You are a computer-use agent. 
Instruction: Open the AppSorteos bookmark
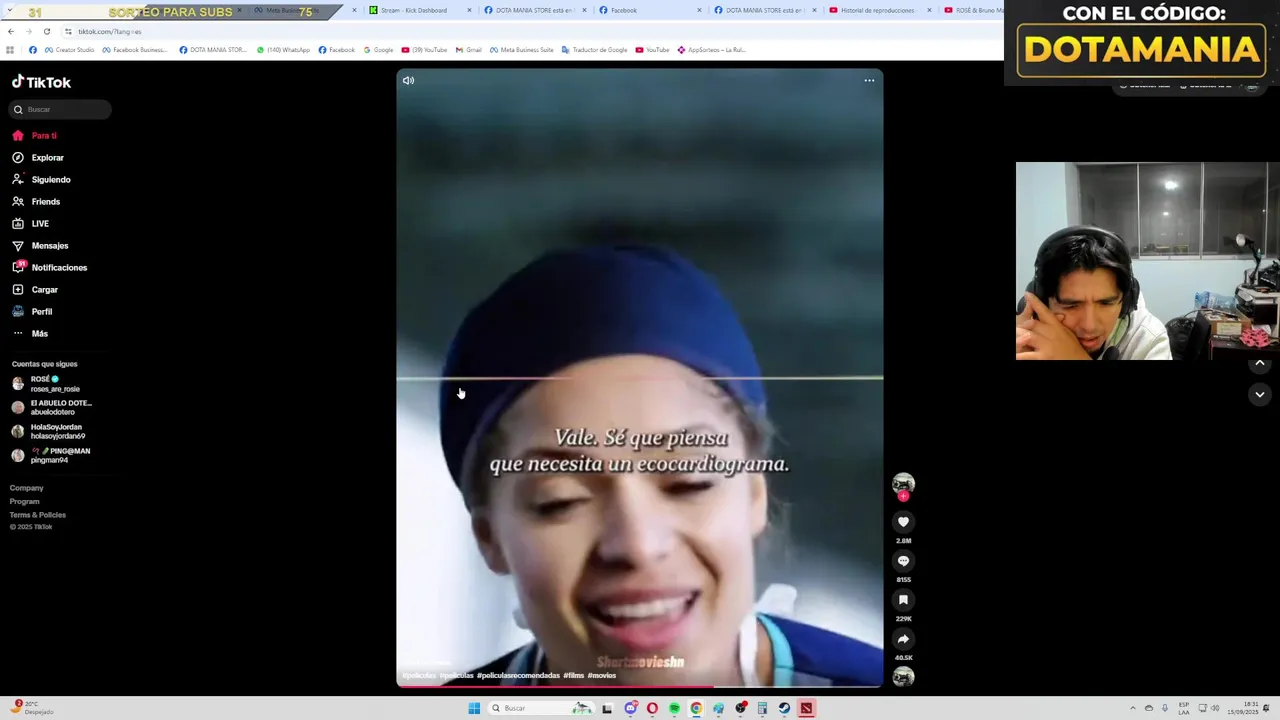(711, 50)
